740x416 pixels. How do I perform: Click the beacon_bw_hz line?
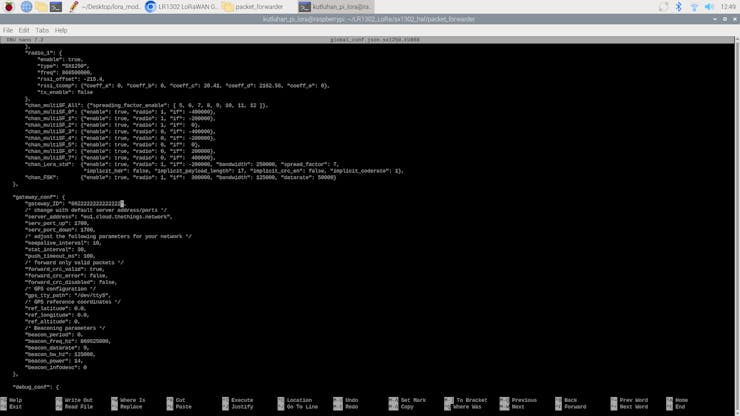pos(60,354)
